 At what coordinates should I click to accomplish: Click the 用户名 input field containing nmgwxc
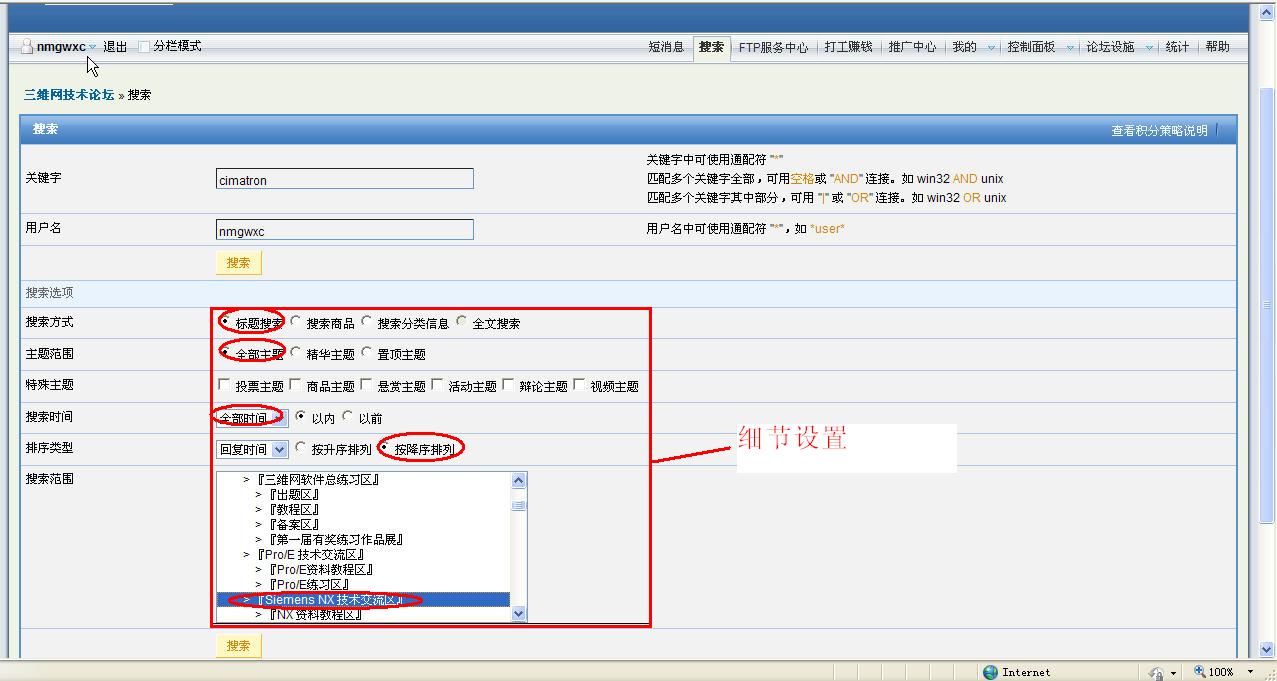pyautogui.click(x=344, y=230)
